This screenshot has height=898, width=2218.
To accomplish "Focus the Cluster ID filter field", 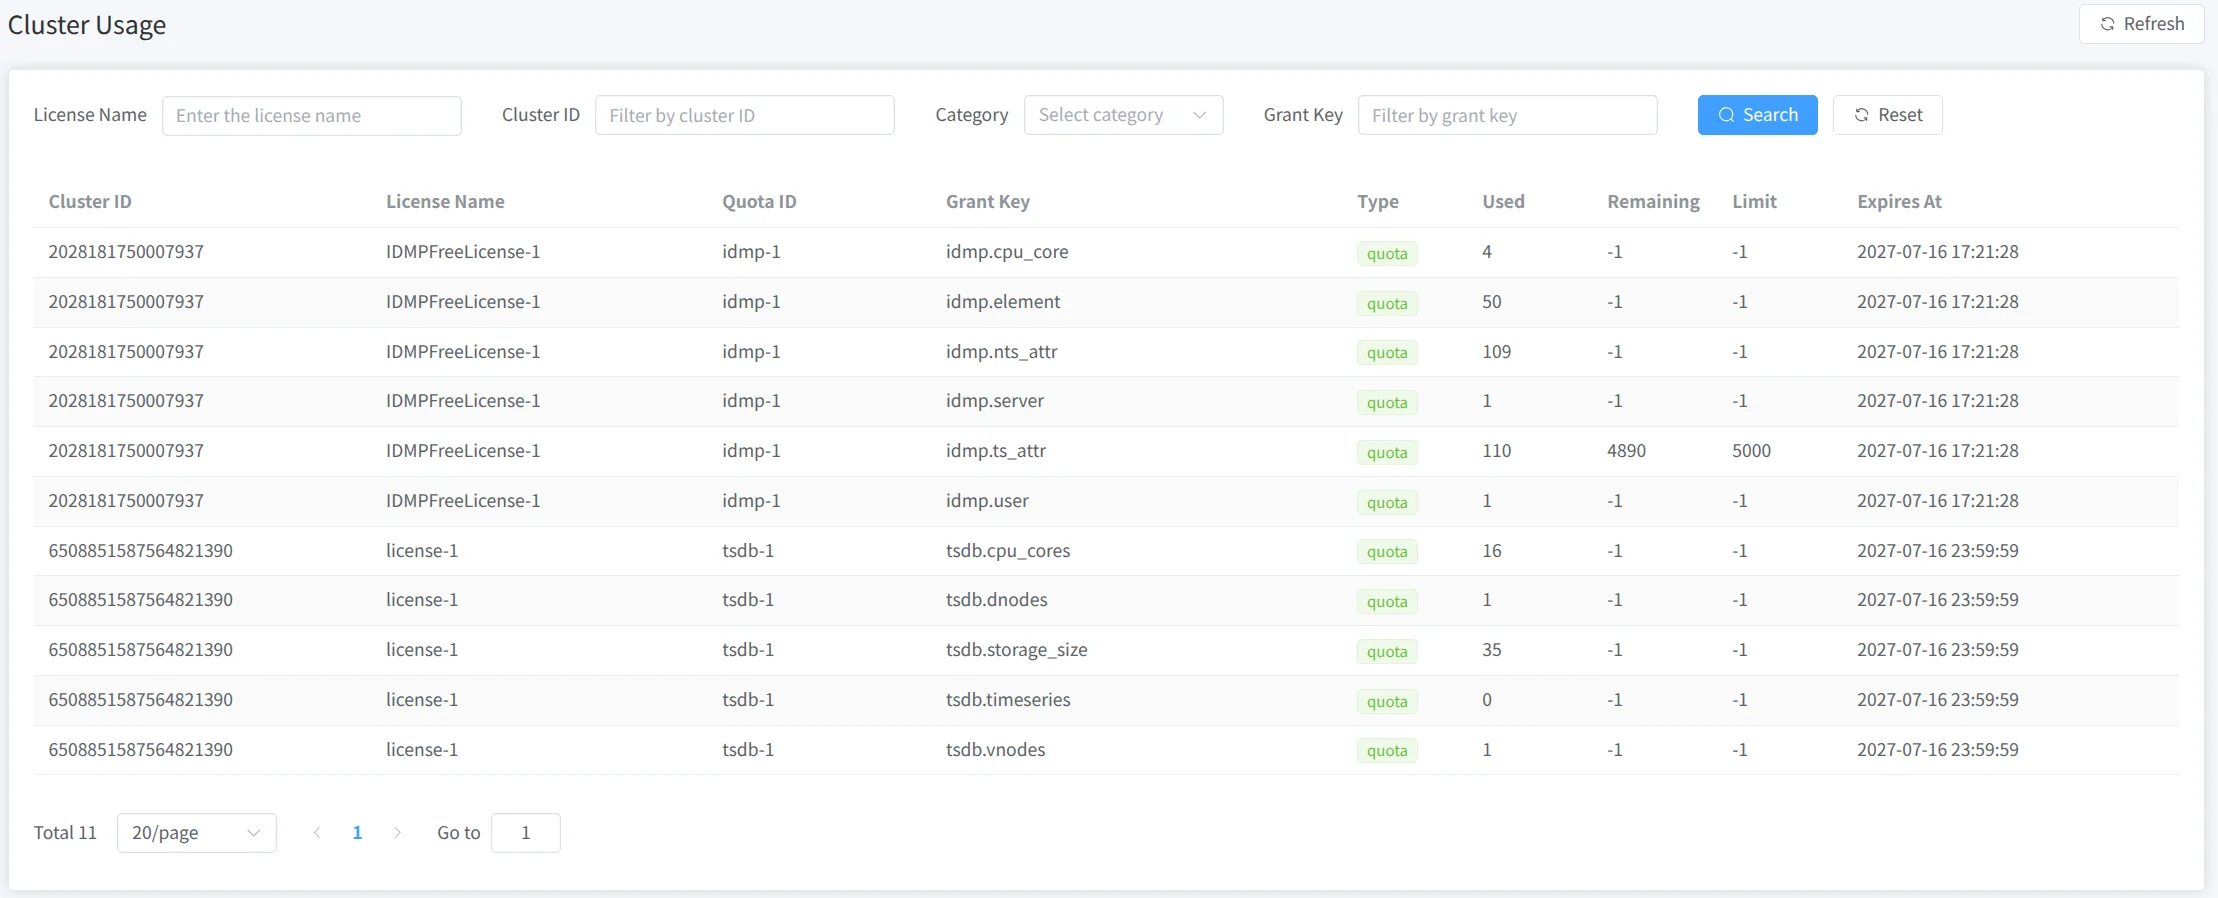I will [x=744, y=115].
